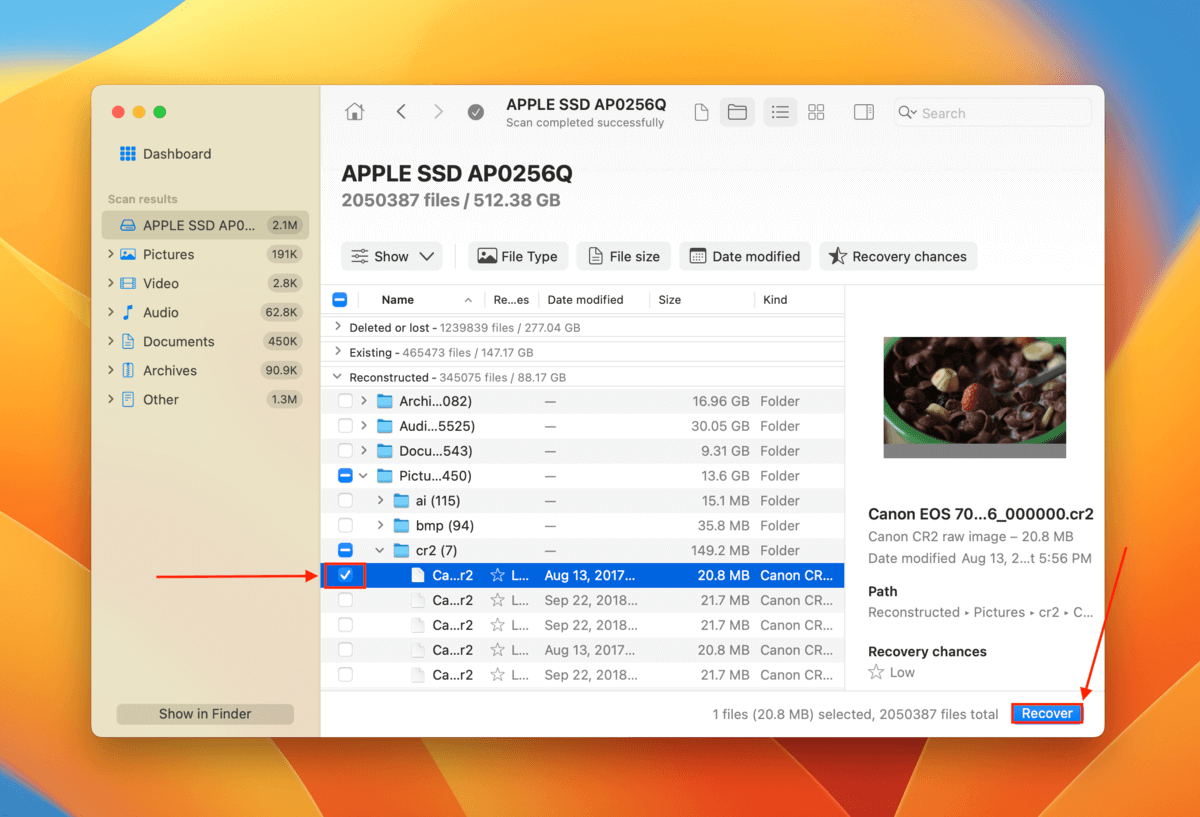
Task: Sort by Date modified column header
Action: click(585, 299)
